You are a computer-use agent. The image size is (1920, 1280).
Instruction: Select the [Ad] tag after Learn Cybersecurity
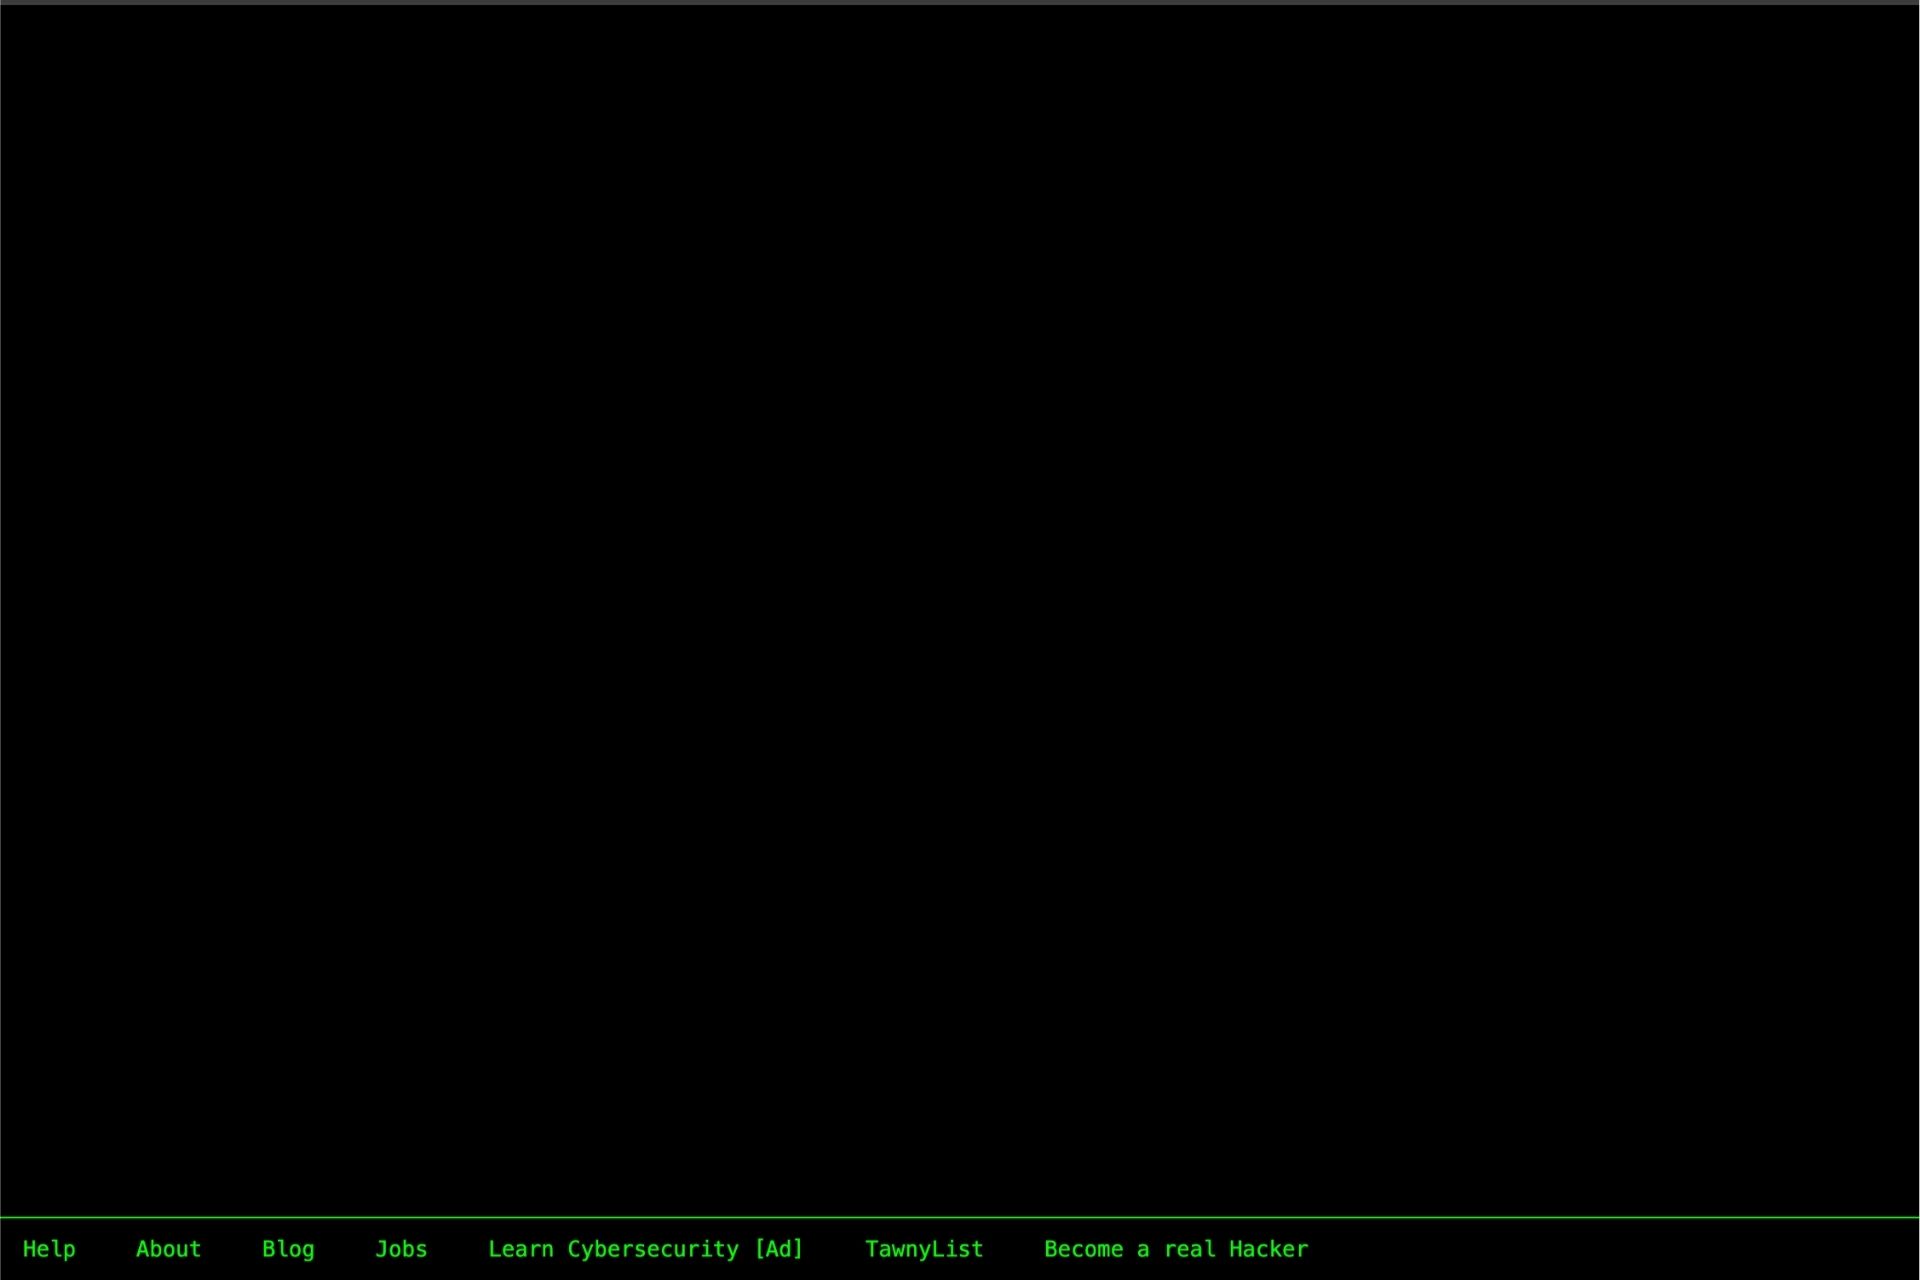coord(779,1249)
